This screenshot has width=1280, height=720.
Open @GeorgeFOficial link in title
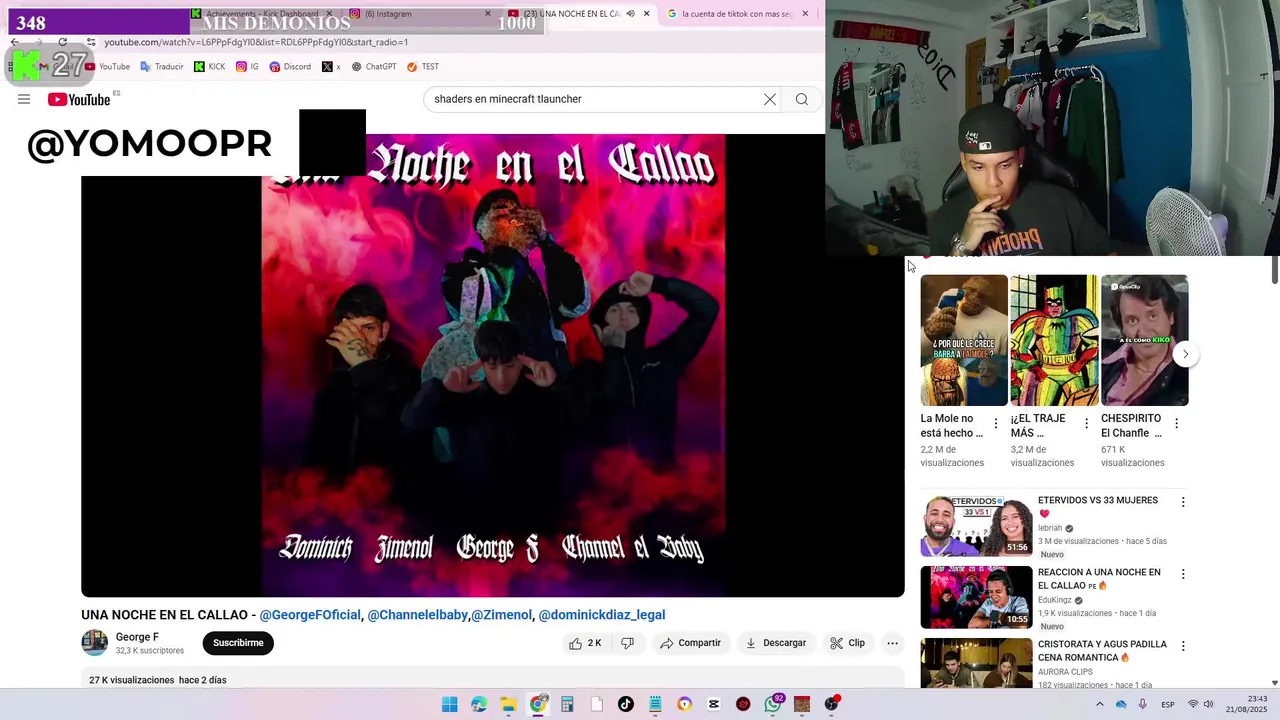coord(310,615)
